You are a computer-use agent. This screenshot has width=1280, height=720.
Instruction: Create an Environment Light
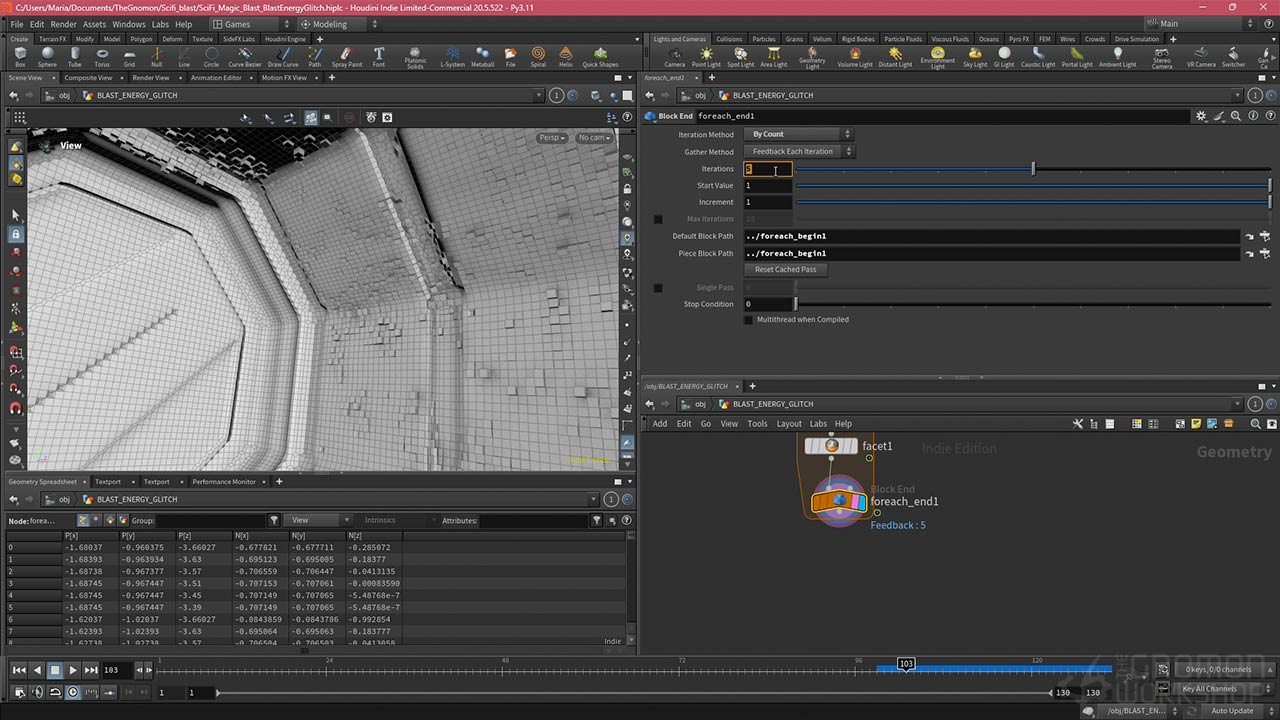[937, 56]
